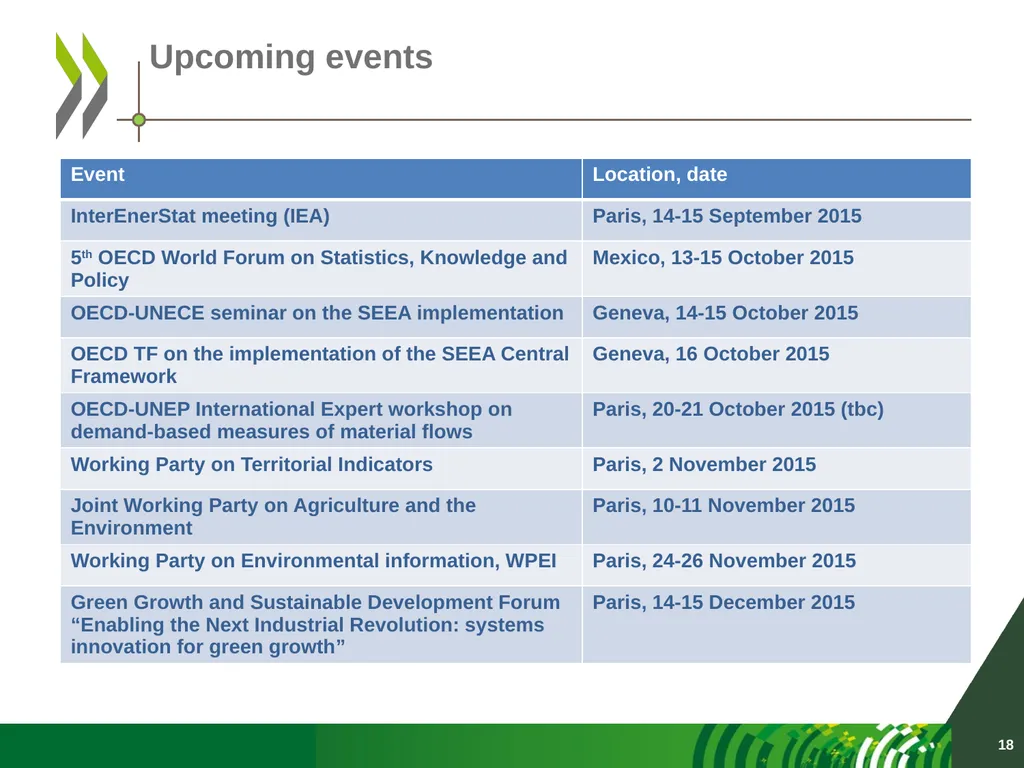
Task: Select 'Geneva, 14-15 October 2015' cell
Action: (x=776, y=317)
